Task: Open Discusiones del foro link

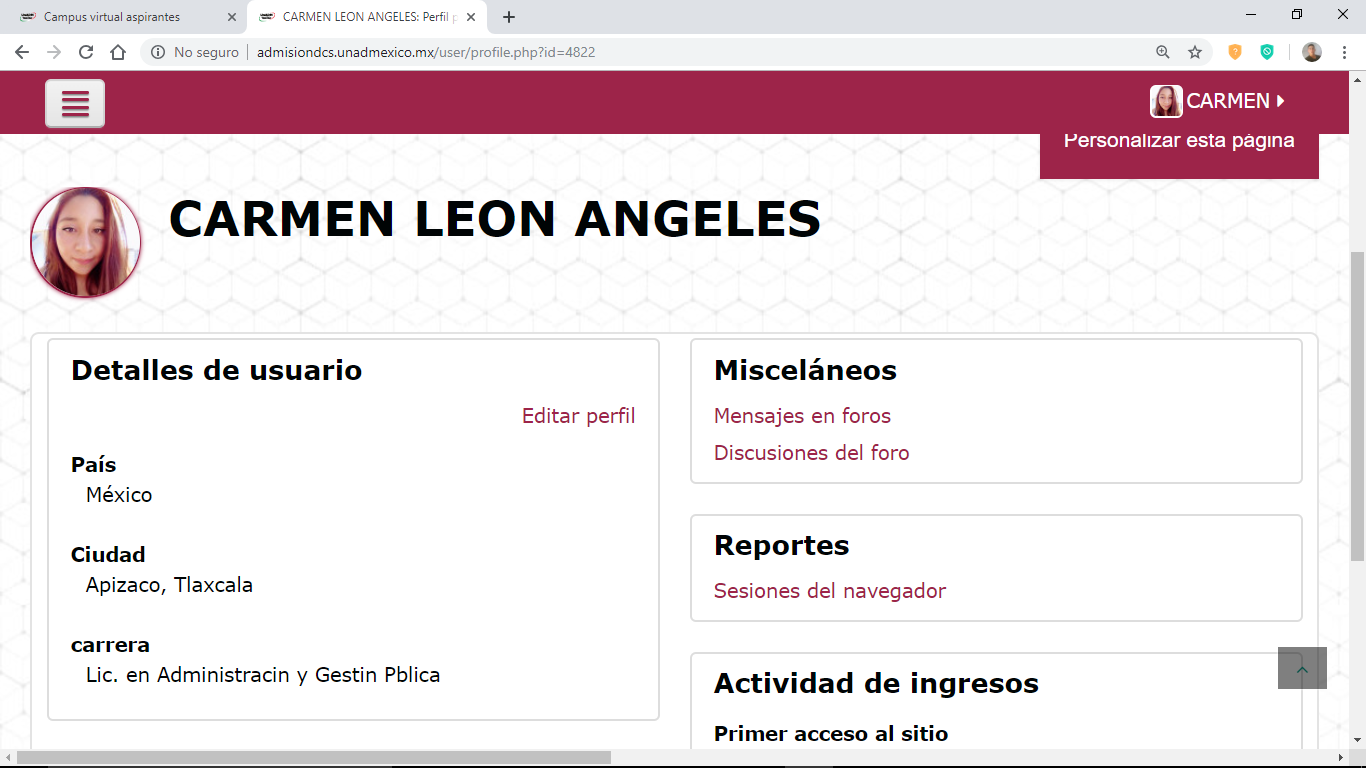Action: pyautogui.click(x=811, y=453)
